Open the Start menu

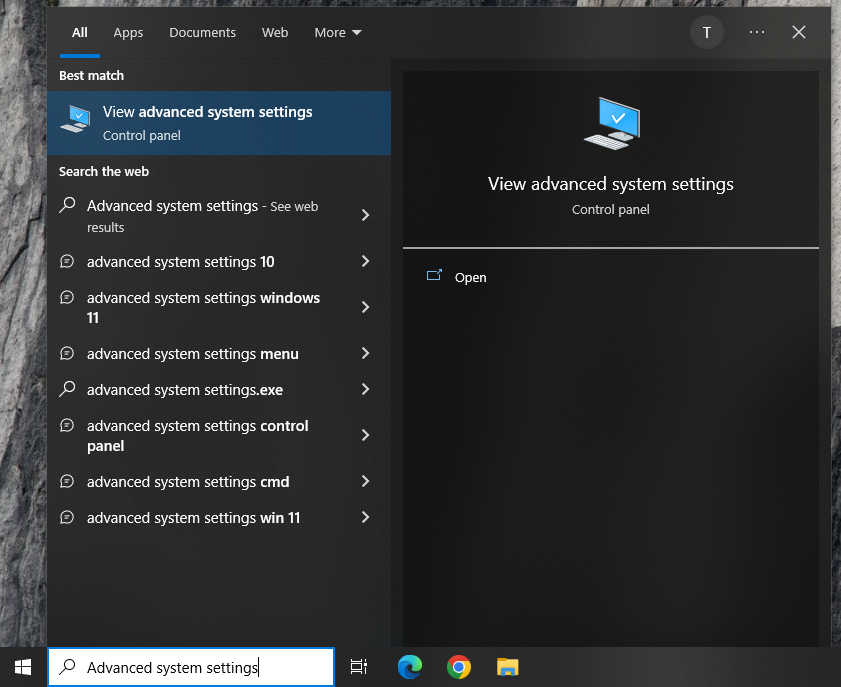(21, 666)
